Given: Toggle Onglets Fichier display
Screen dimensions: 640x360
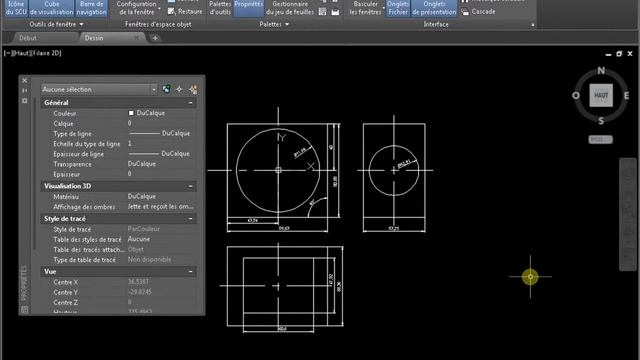Looking at the screenshot, I should click(398, 8).
